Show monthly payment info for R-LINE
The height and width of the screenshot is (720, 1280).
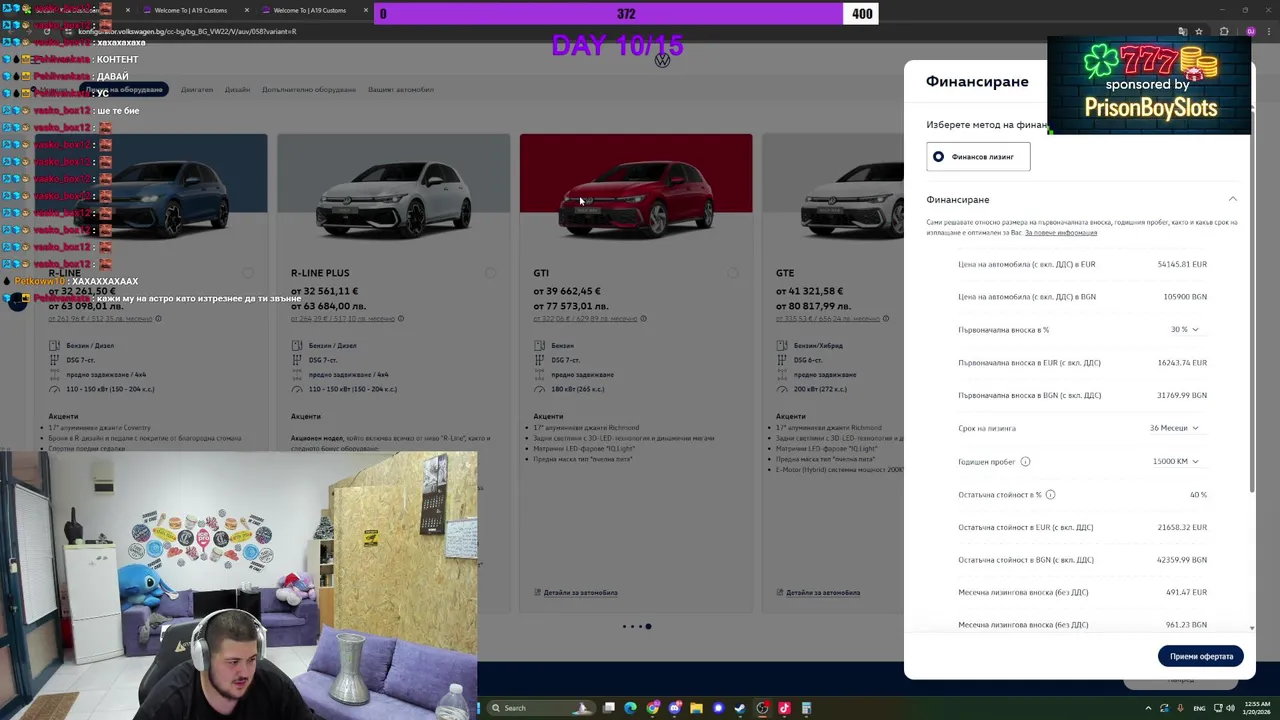(158, 319)
